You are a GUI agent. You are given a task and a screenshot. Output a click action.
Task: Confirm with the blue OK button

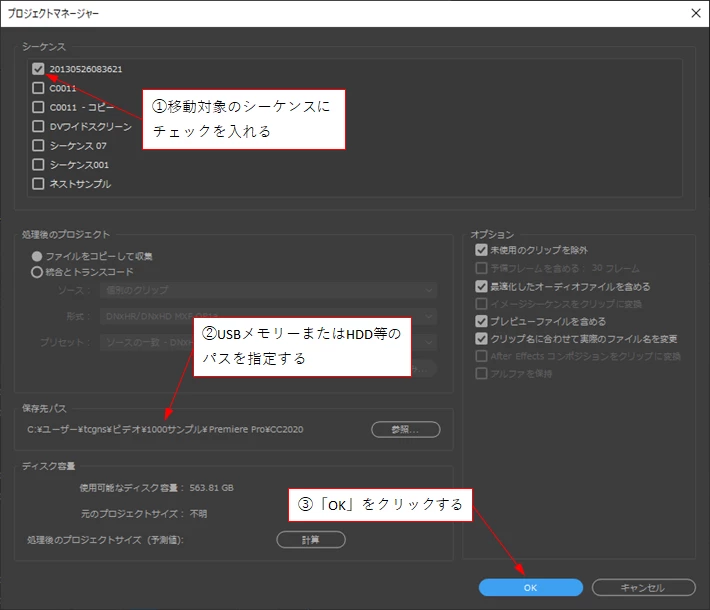click(530, 587)
